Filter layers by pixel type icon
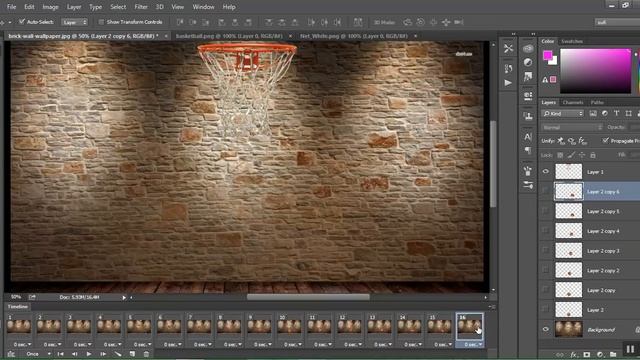 [593, 113]
